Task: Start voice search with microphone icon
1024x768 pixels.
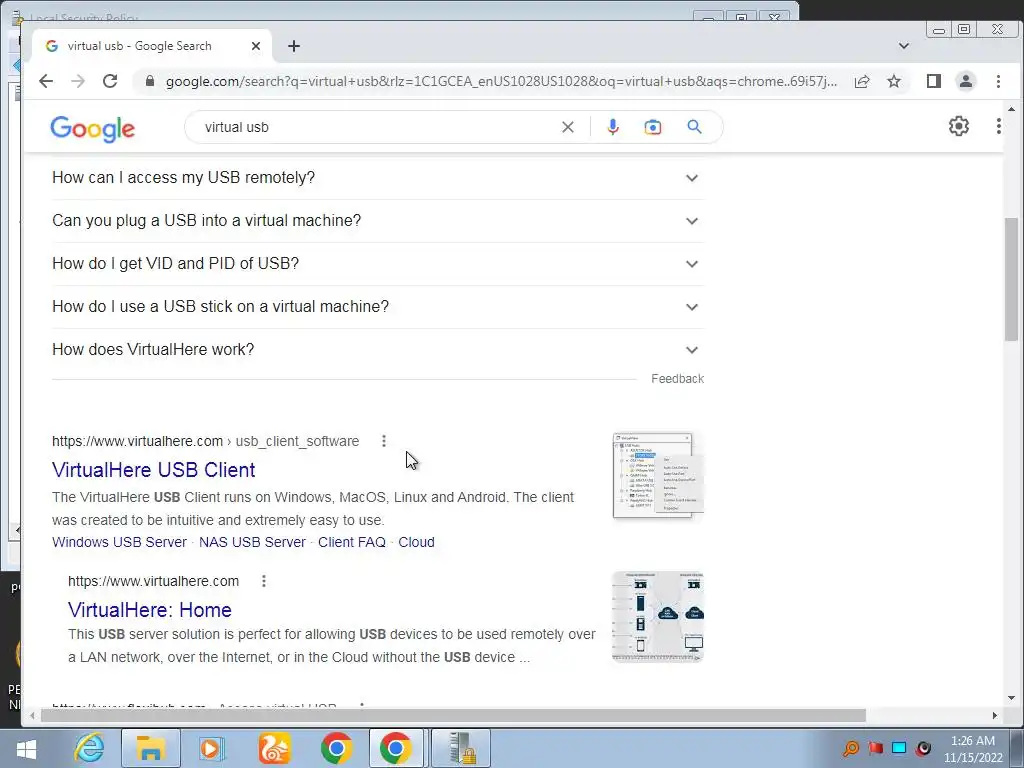Action: click(613, 127)
